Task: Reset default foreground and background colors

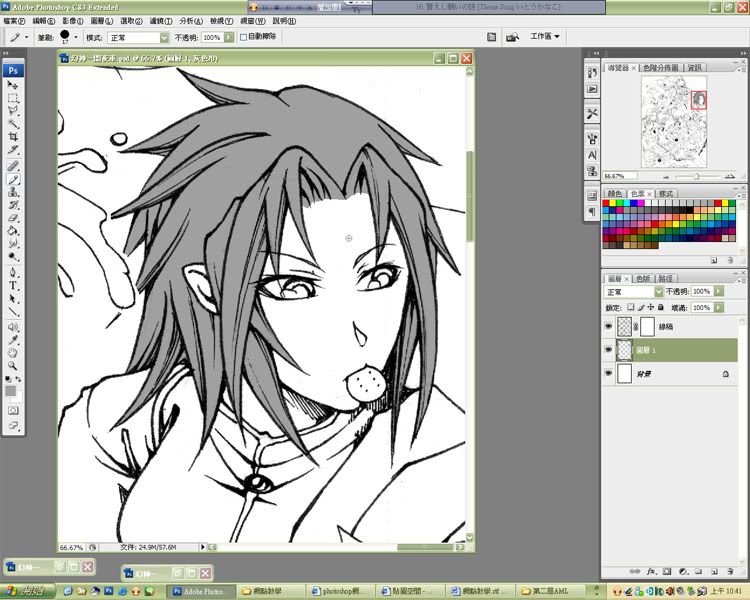Action: click(8, 379)
